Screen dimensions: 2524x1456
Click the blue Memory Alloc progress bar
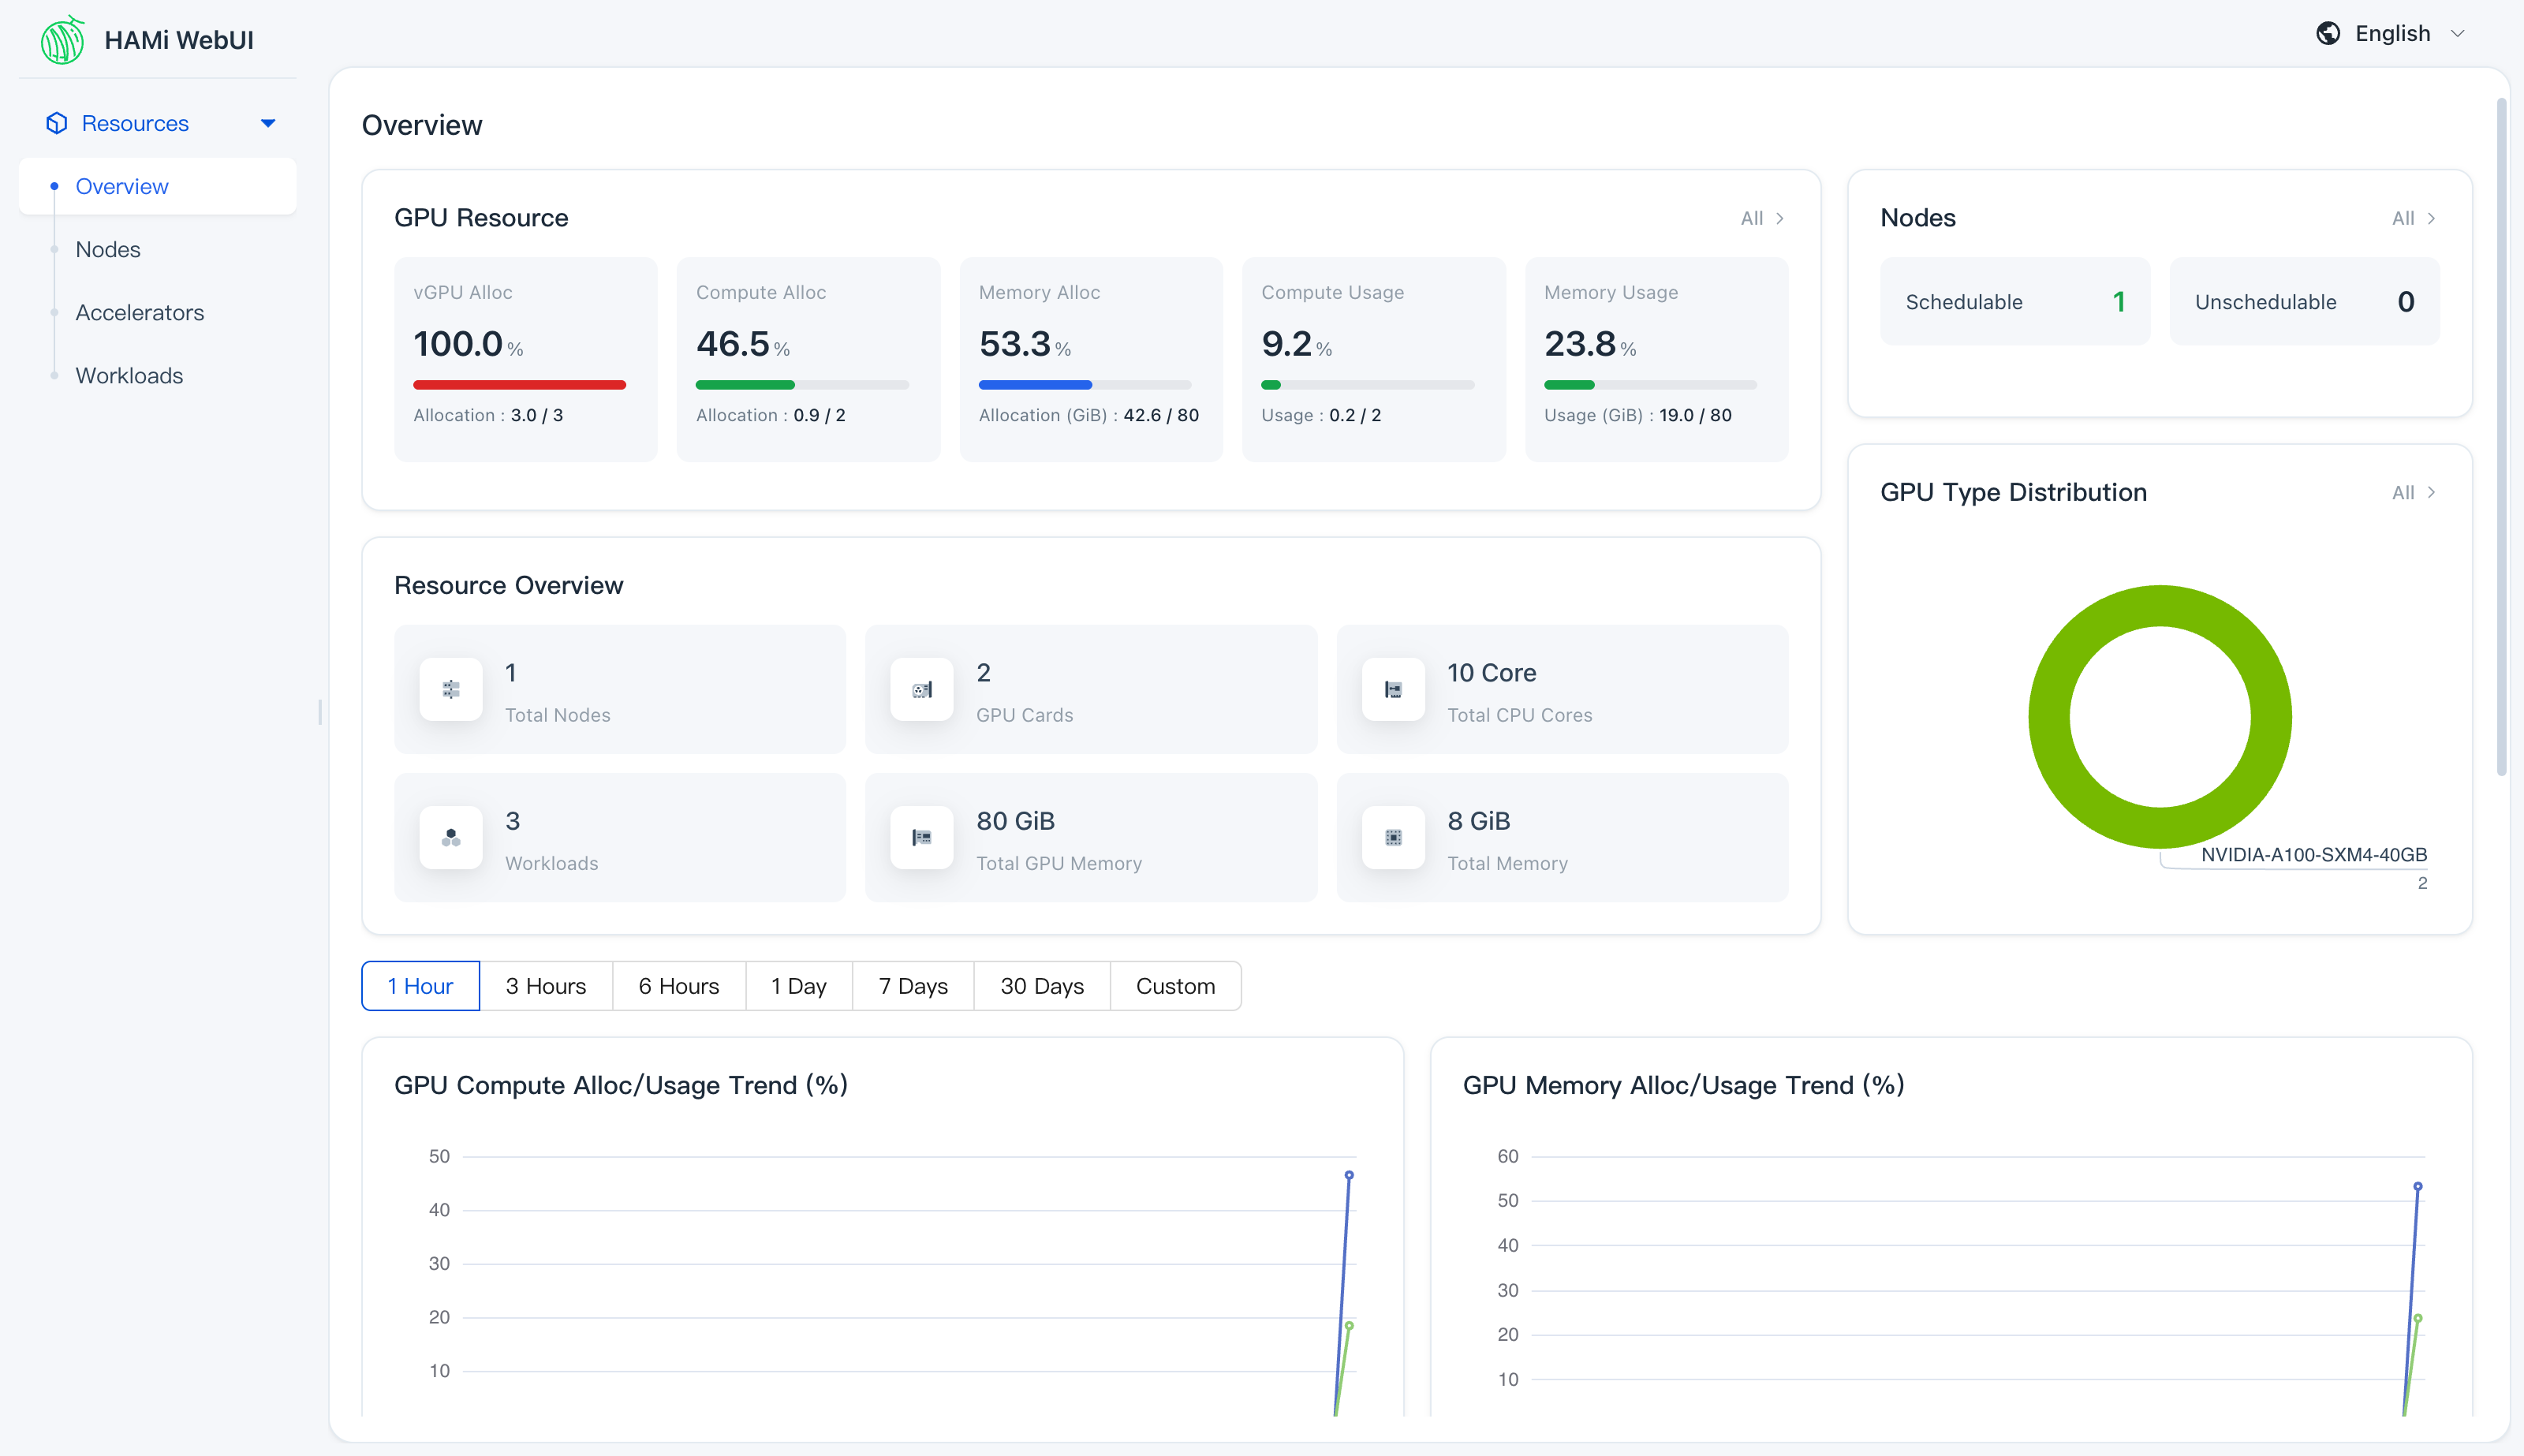tap(1035, 385)
